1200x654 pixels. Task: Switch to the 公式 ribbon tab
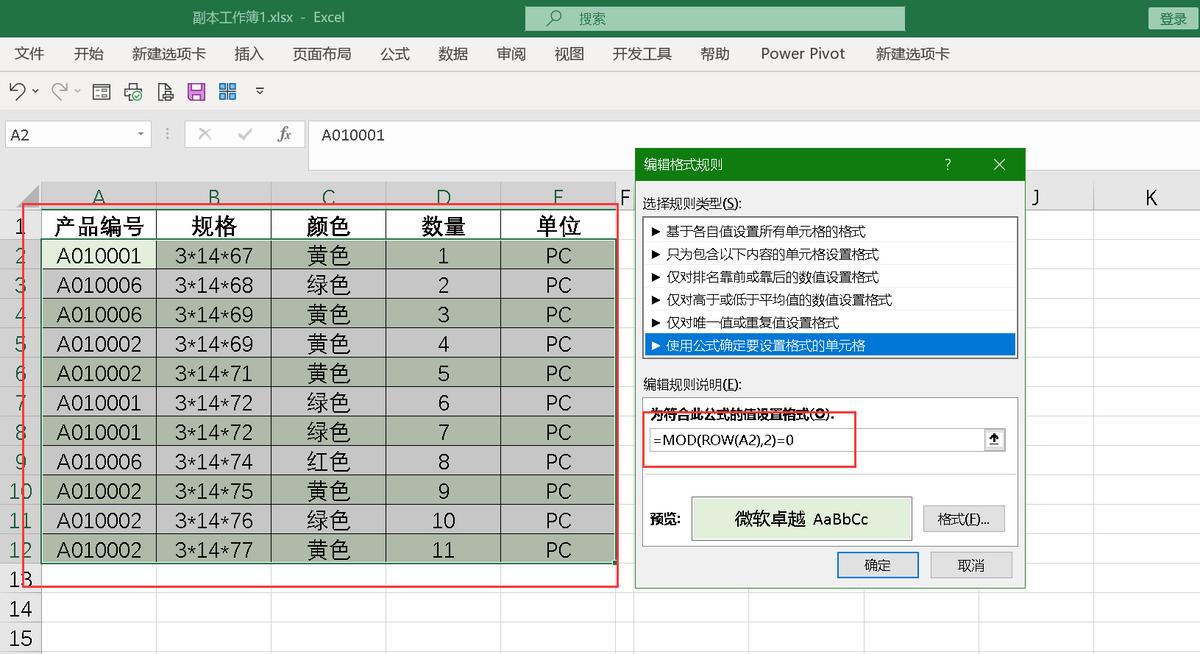click(x=395, y=54)
